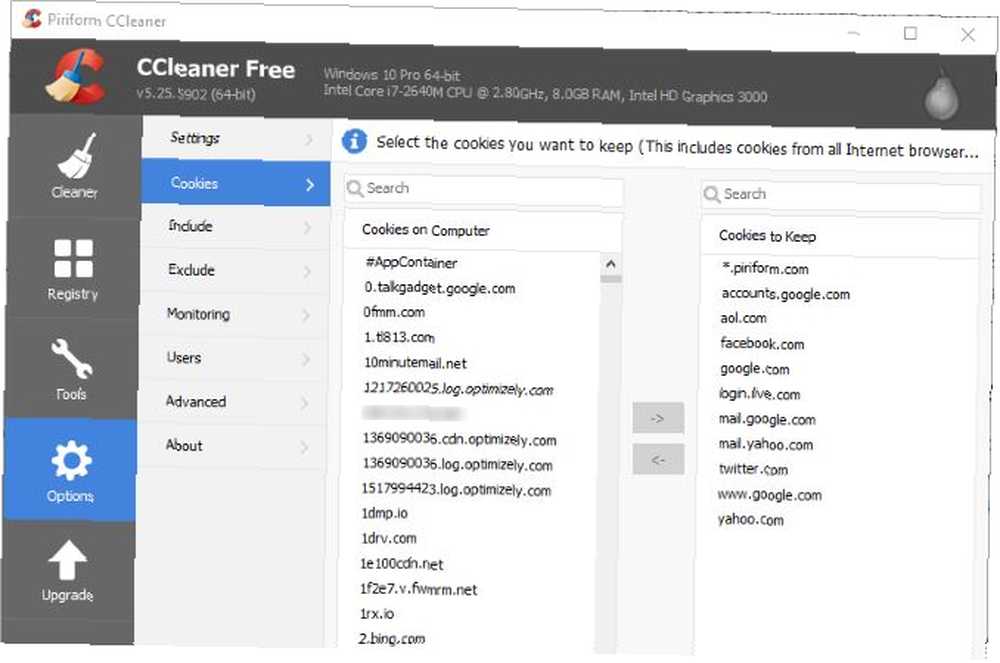Open the Tools wrench icon

pyautogui.click(x=71, y=368)
